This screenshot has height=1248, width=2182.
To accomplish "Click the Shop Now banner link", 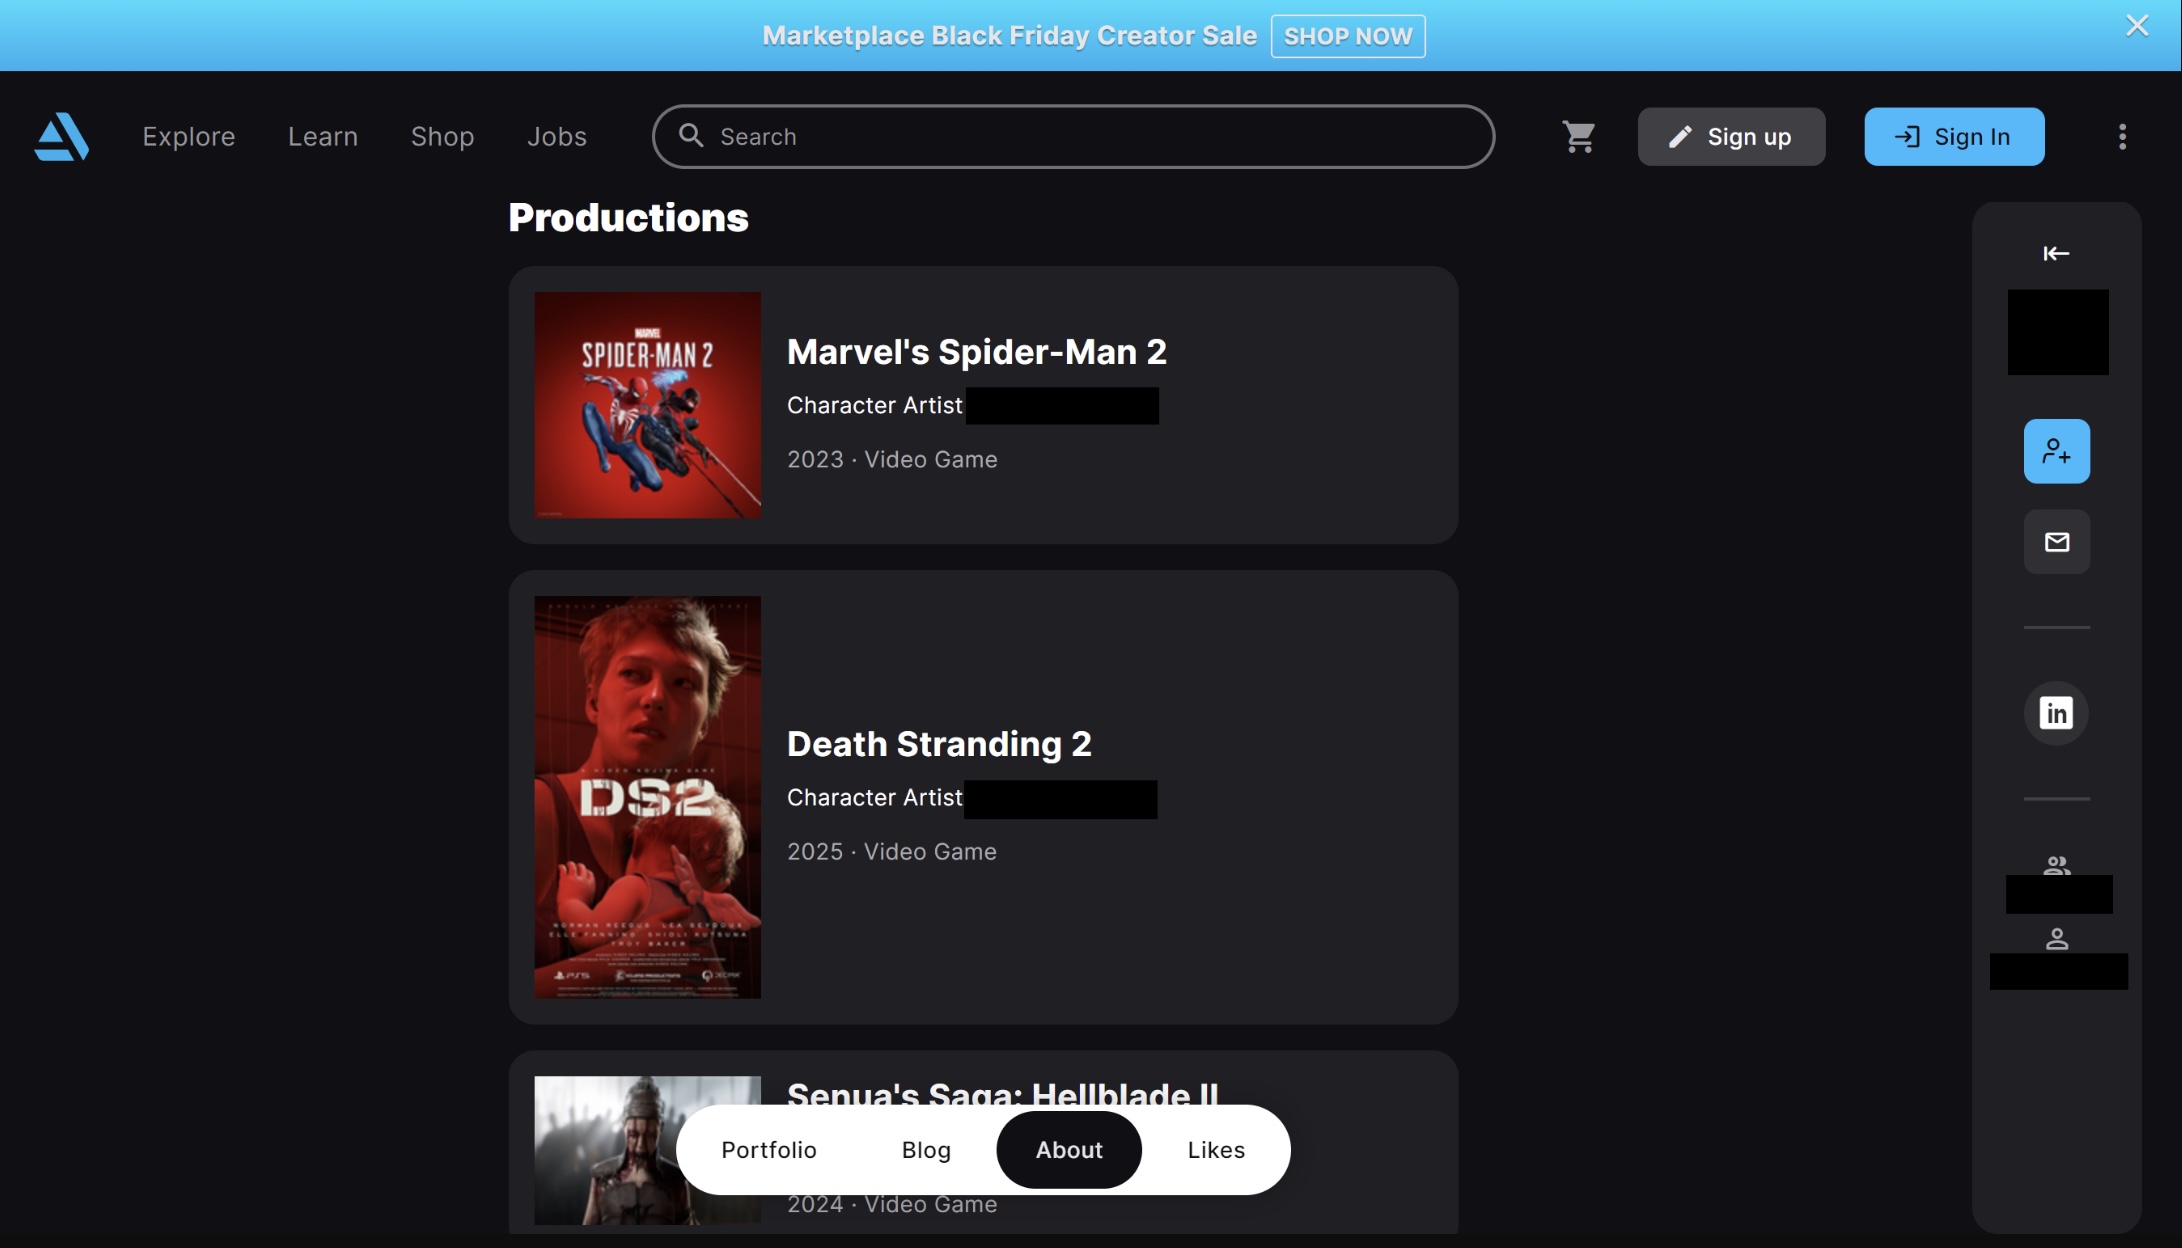I will click(x=1346, y=34).
